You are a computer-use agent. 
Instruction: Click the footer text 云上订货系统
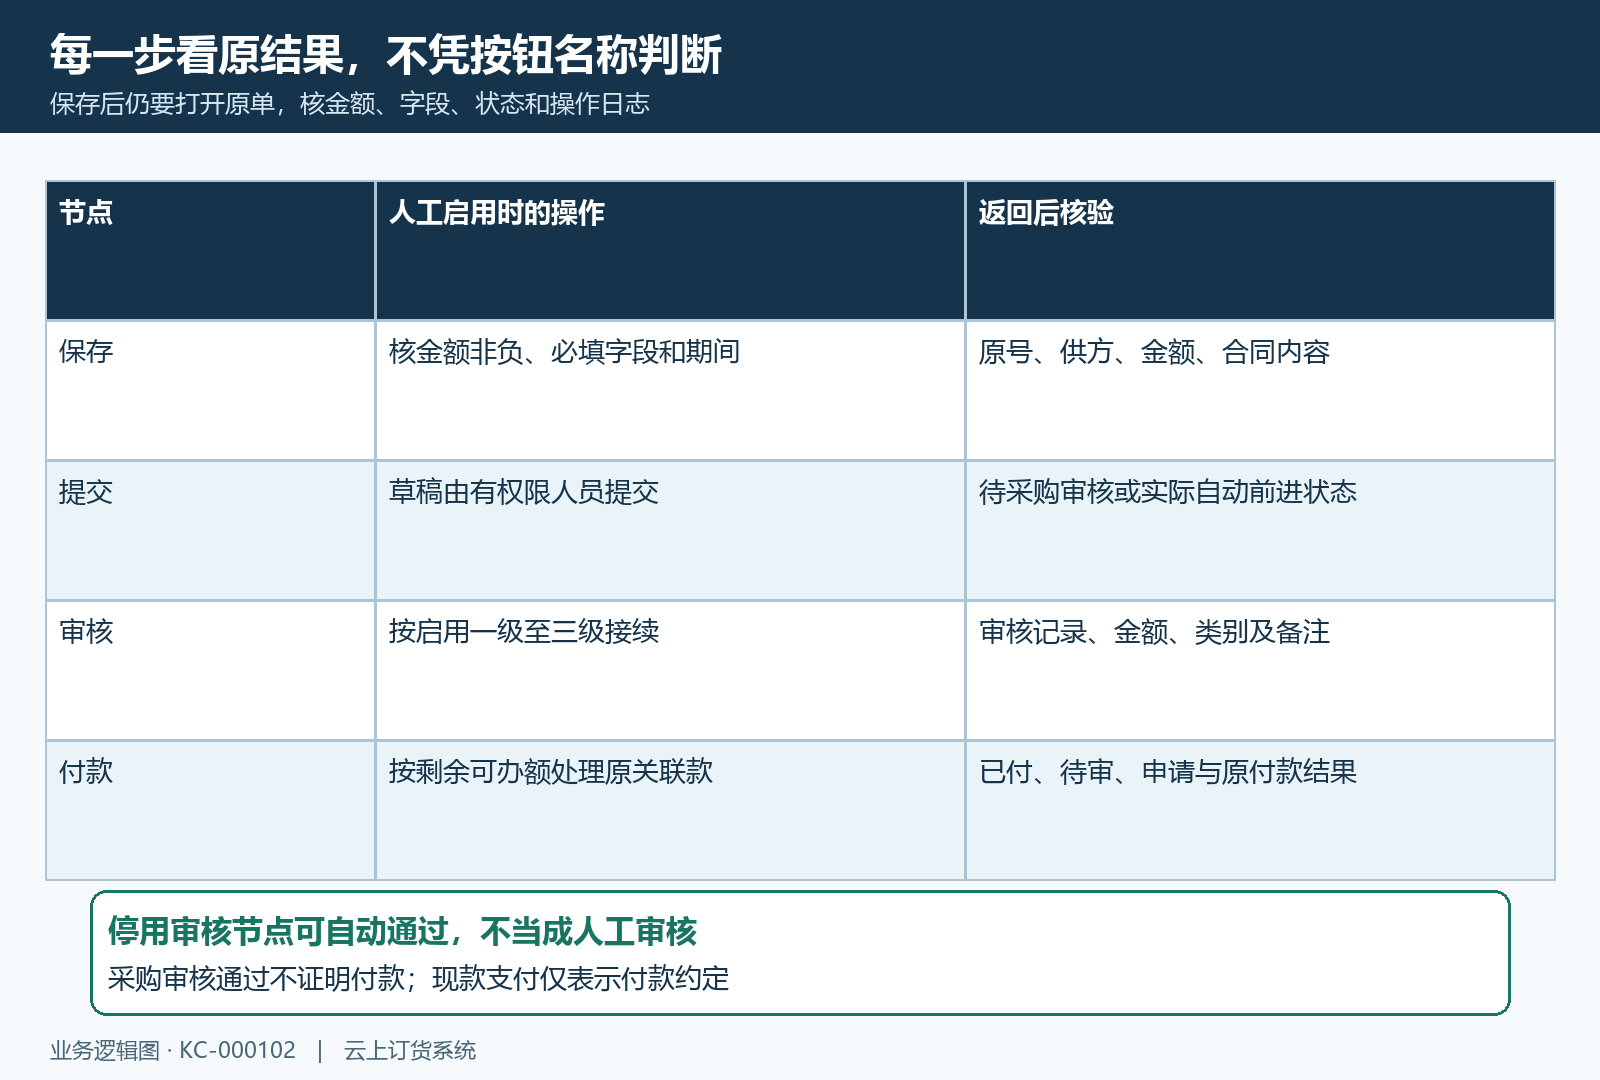(410, 1051)
